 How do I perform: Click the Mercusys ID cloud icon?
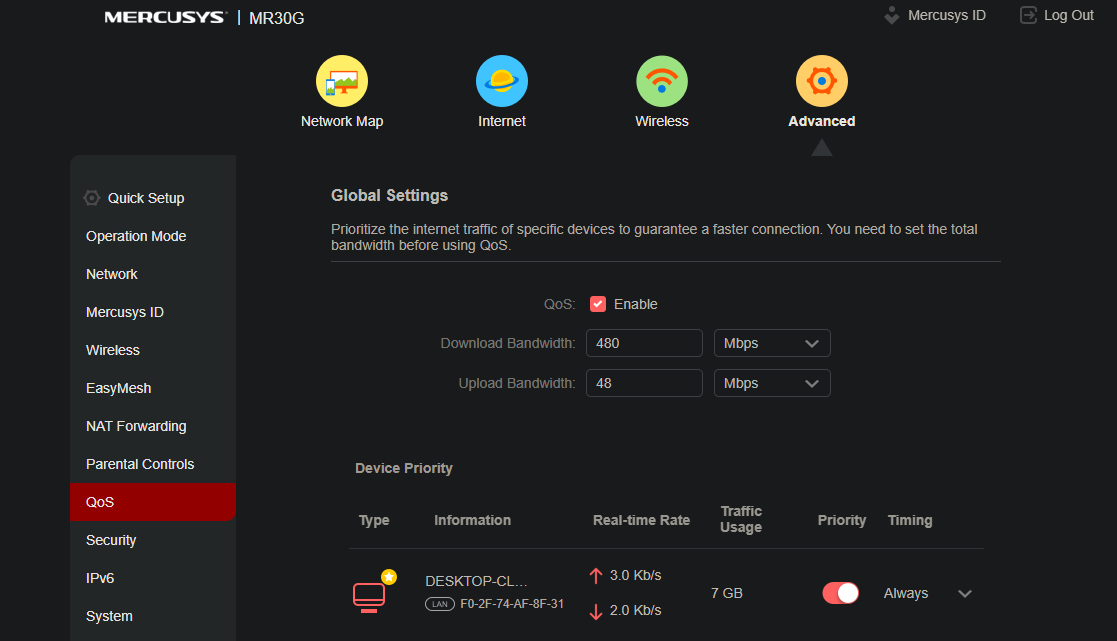892,15
